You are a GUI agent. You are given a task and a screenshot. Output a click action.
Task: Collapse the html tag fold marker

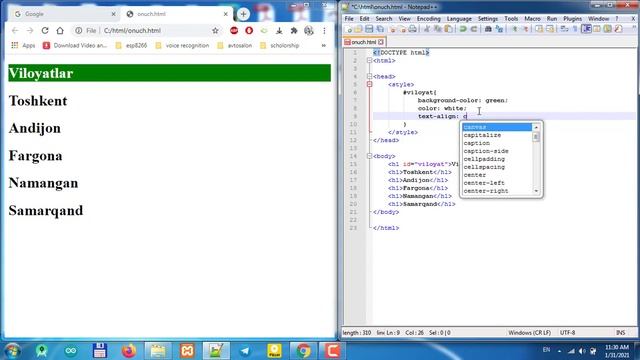pos(369,60)
